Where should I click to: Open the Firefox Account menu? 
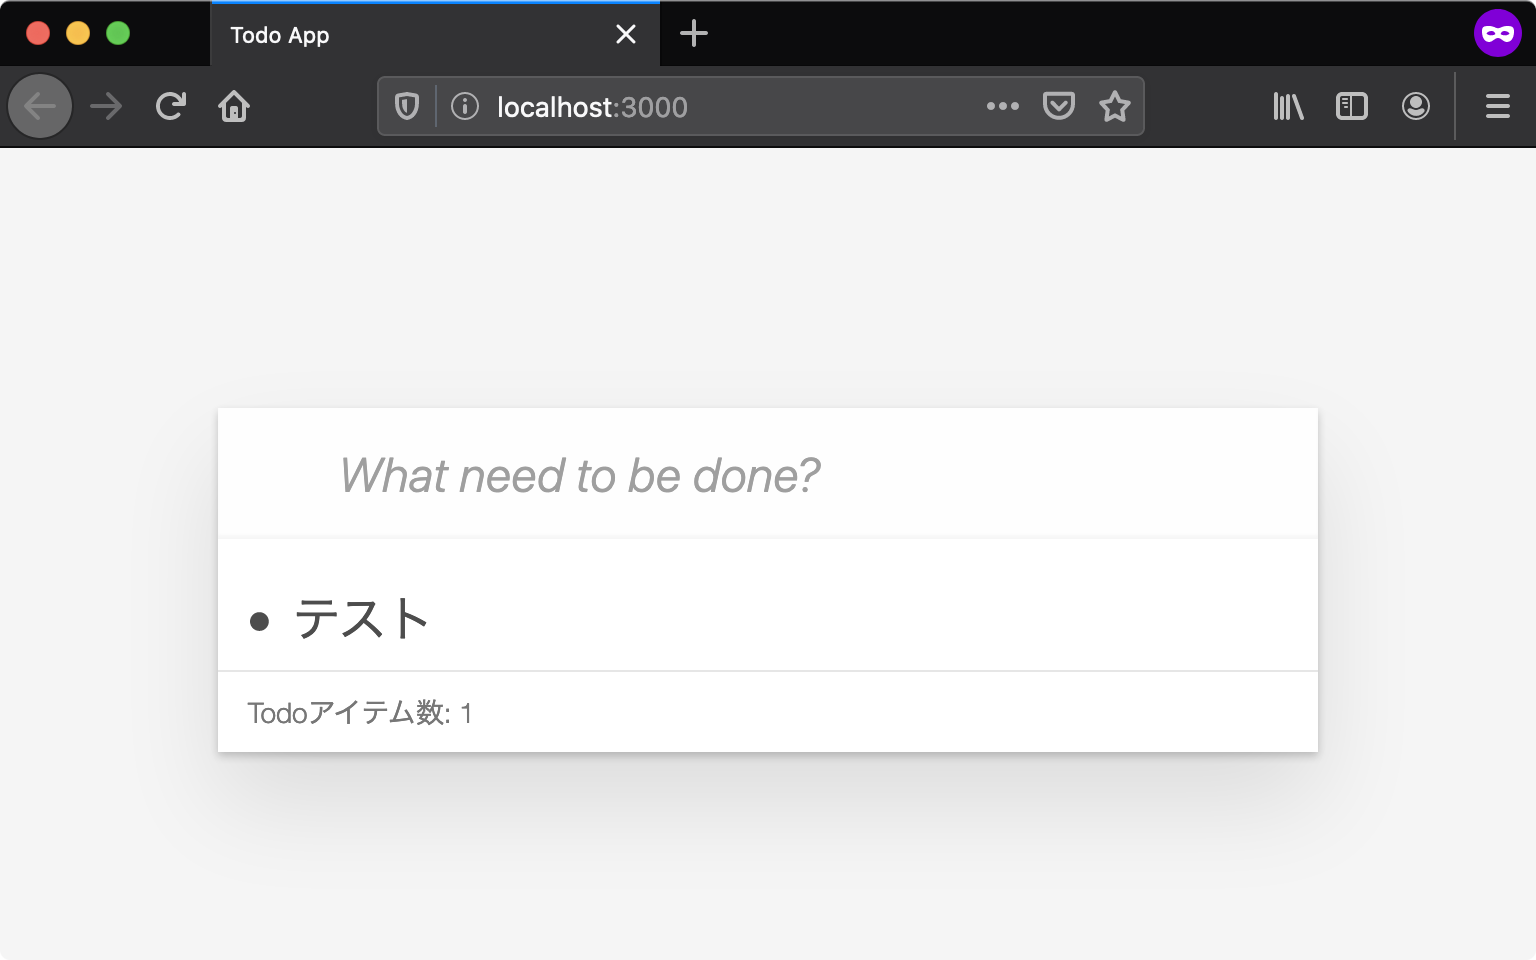[x=1416, y=106]
